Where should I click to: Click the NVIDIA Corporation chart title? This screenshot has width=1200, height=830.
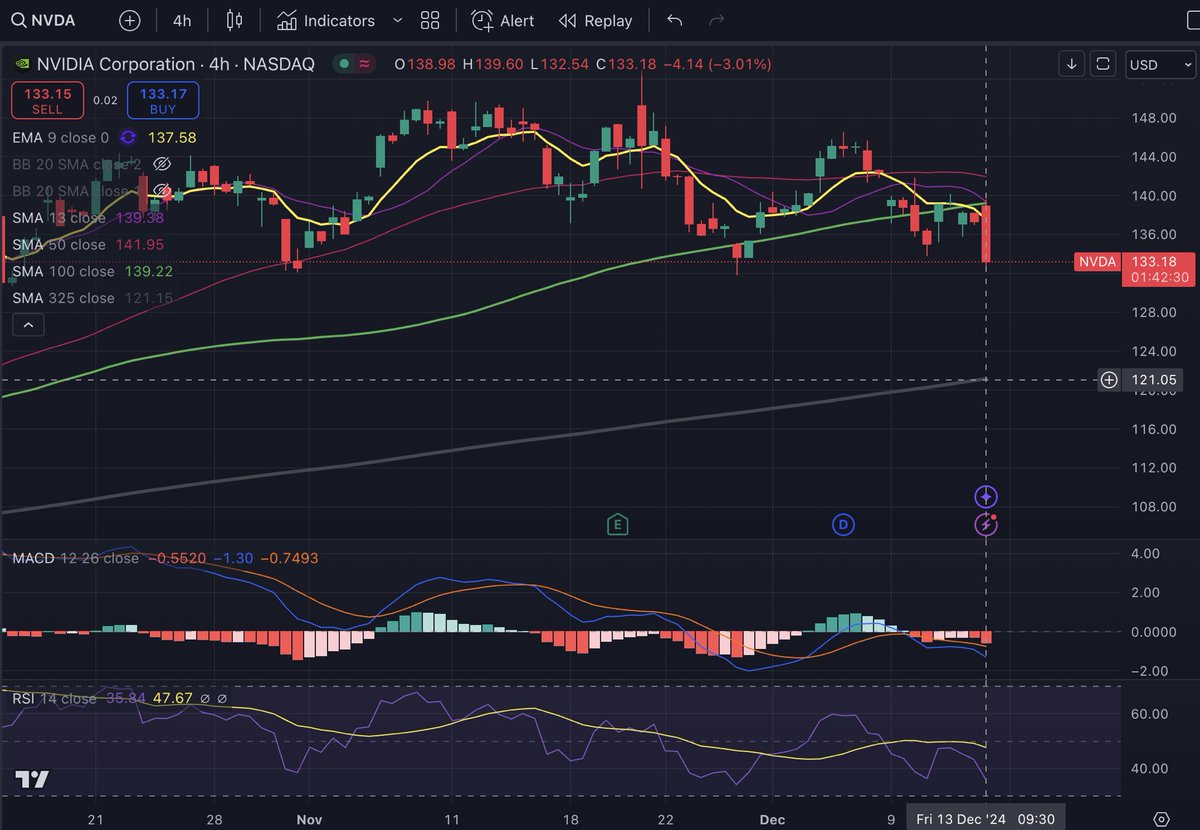point(174,64)
